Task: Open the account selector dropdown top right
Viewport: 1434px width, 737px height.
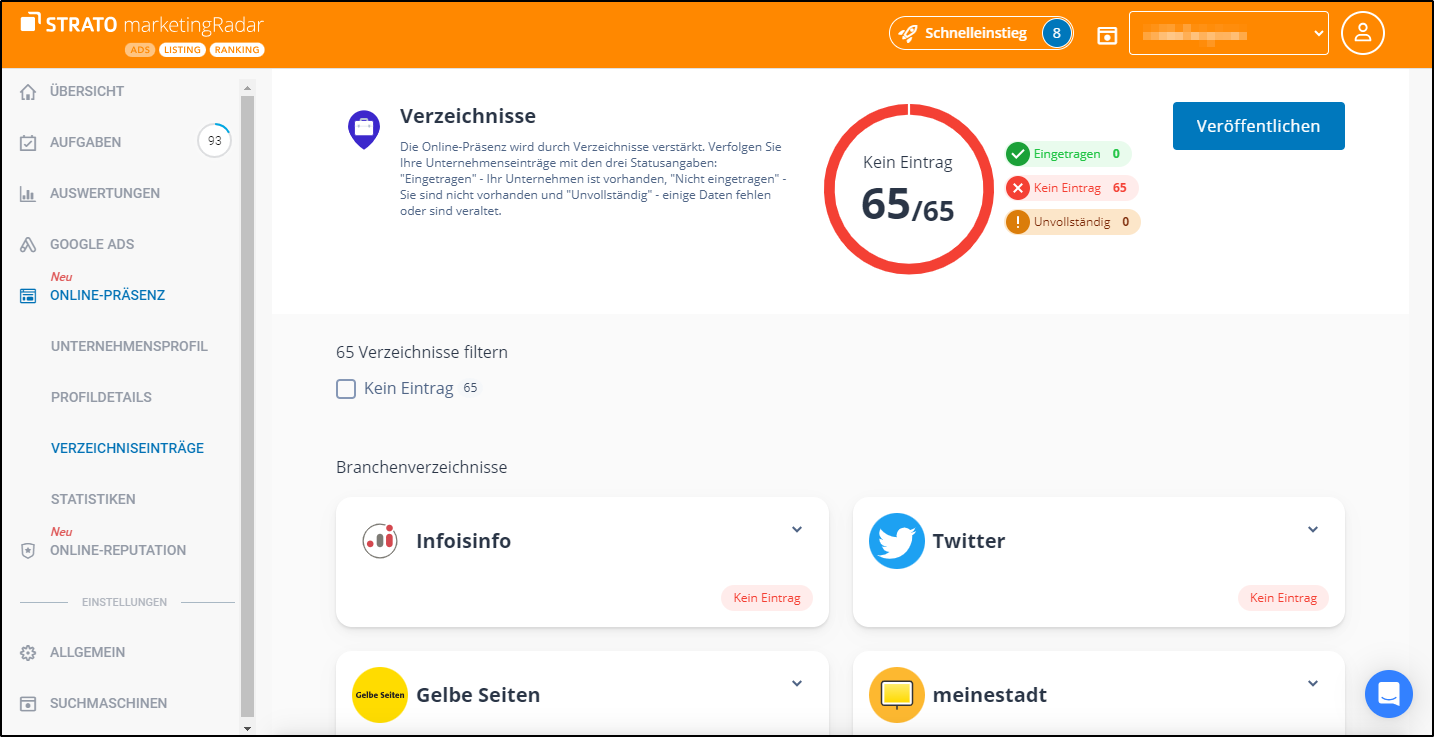Action: pyautogui.click(x=1228, y=33)
